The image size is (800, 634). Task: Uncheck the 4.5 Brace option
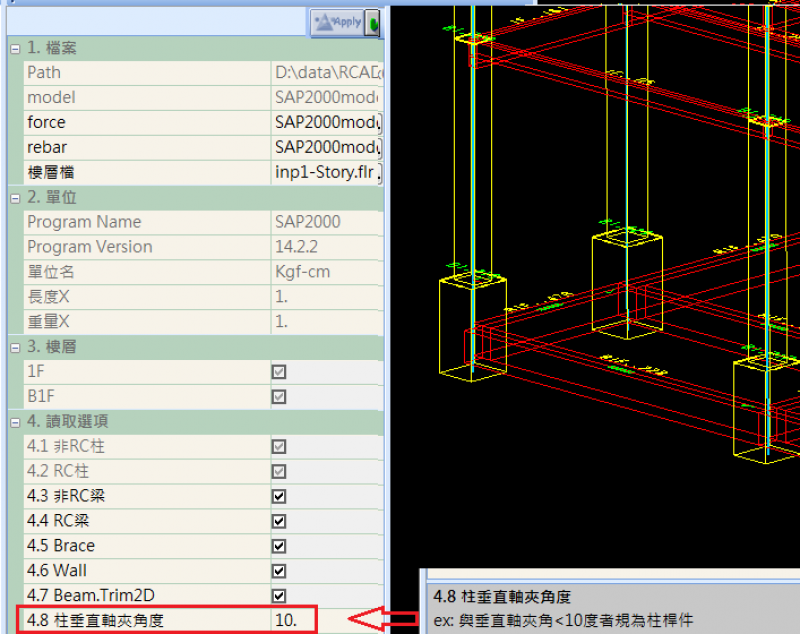279,546
